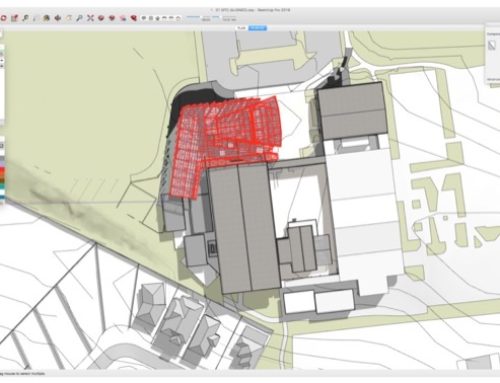The image size is (500, 383).
Task: Switch to the Iso standard view icon
Action: tap(144, 18)
